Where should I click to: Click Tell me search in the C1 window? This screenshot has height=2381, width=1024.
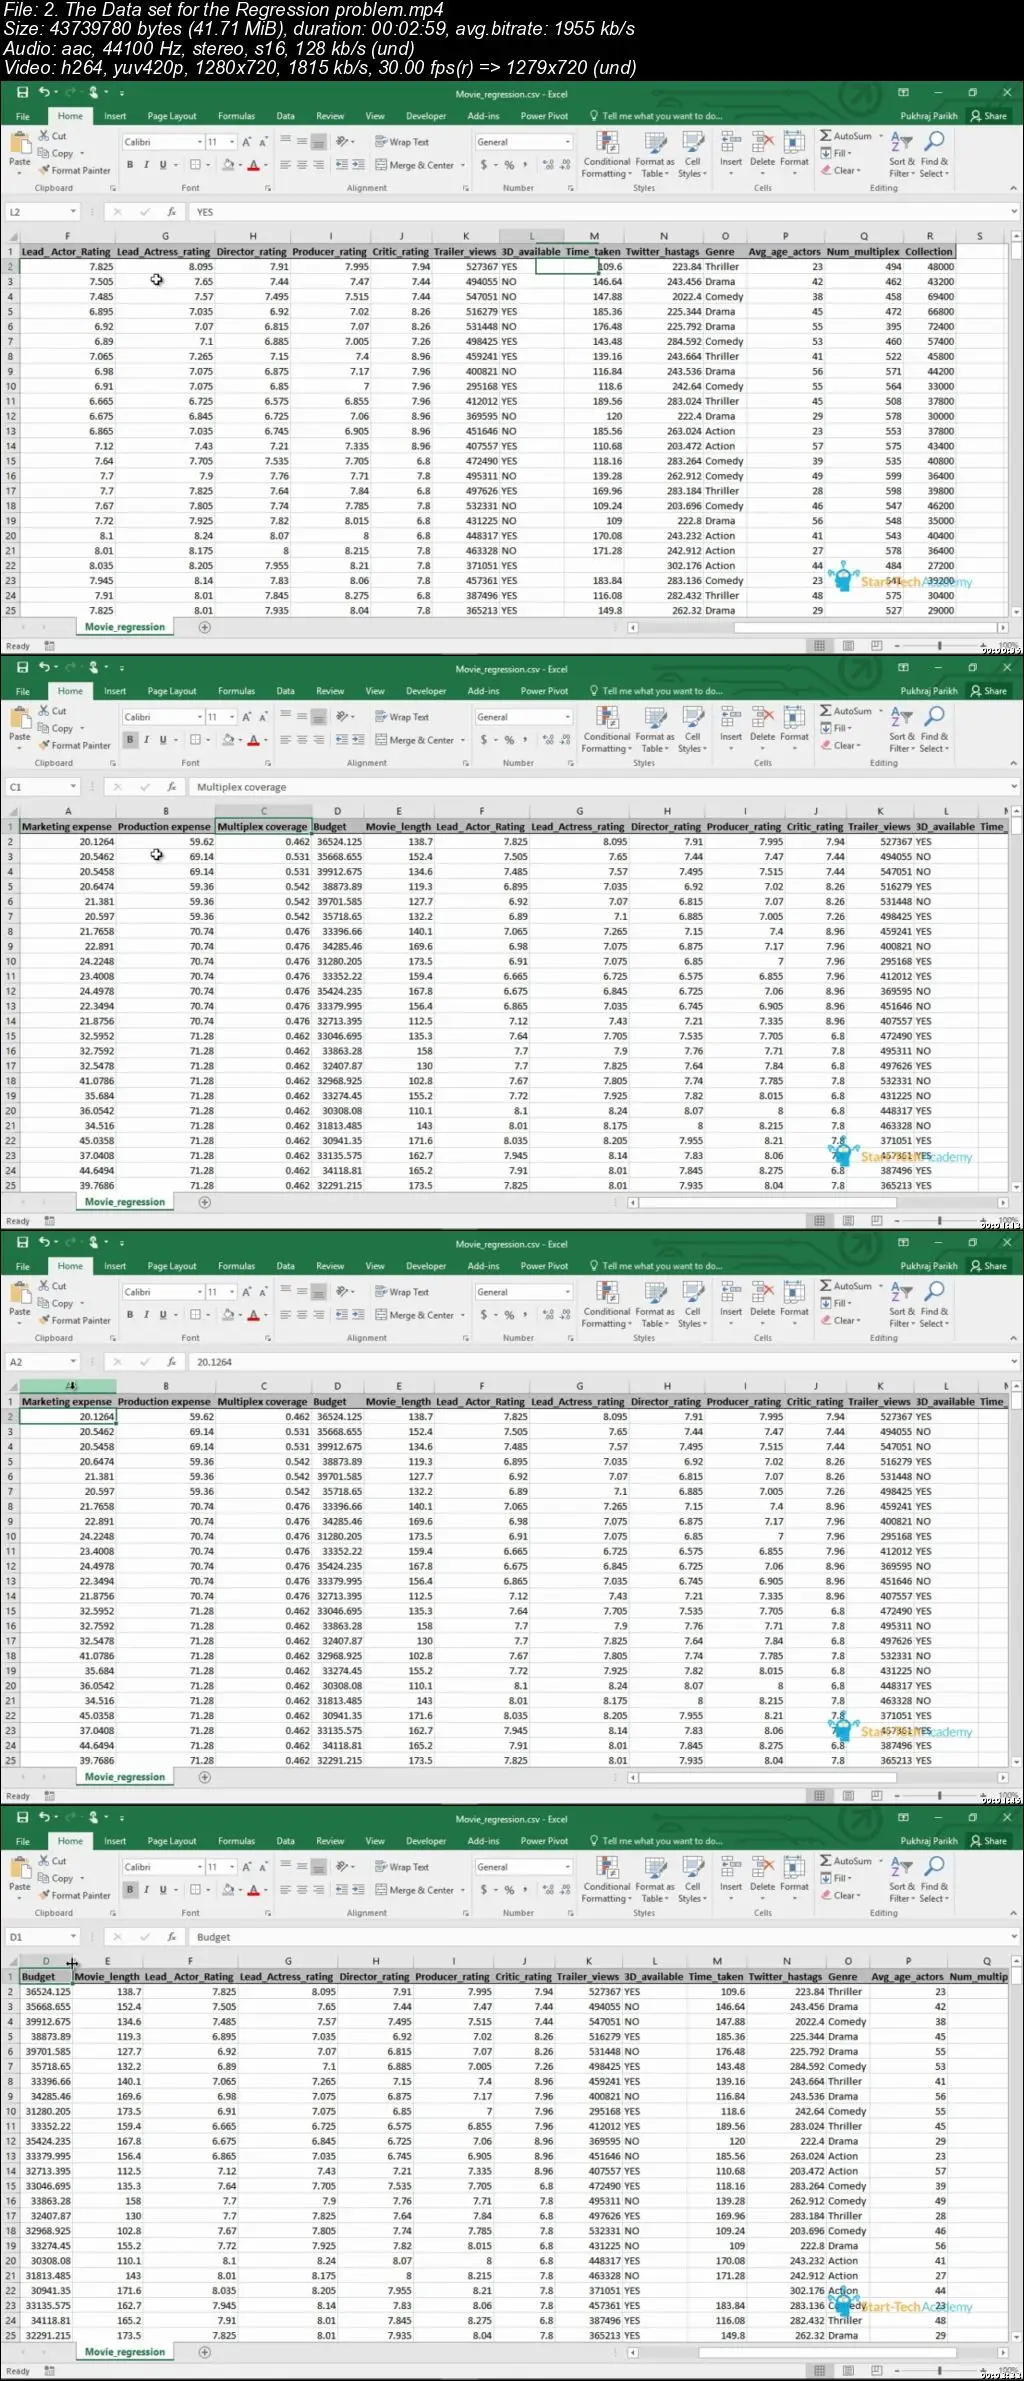[656, 691]
